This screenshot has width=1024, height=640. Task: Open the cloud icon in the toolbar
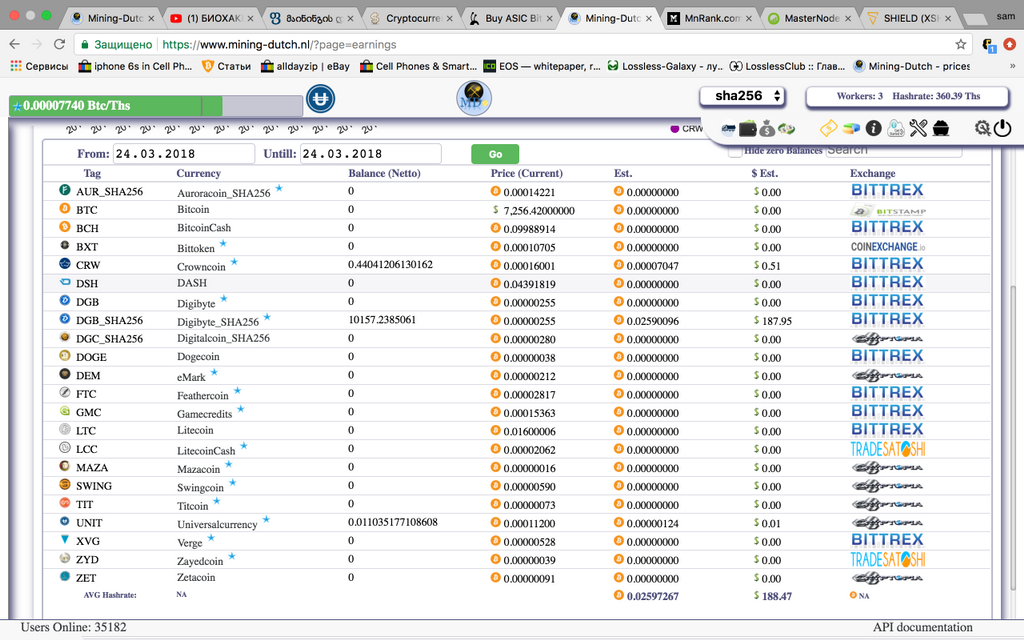(x=896, y=128)
